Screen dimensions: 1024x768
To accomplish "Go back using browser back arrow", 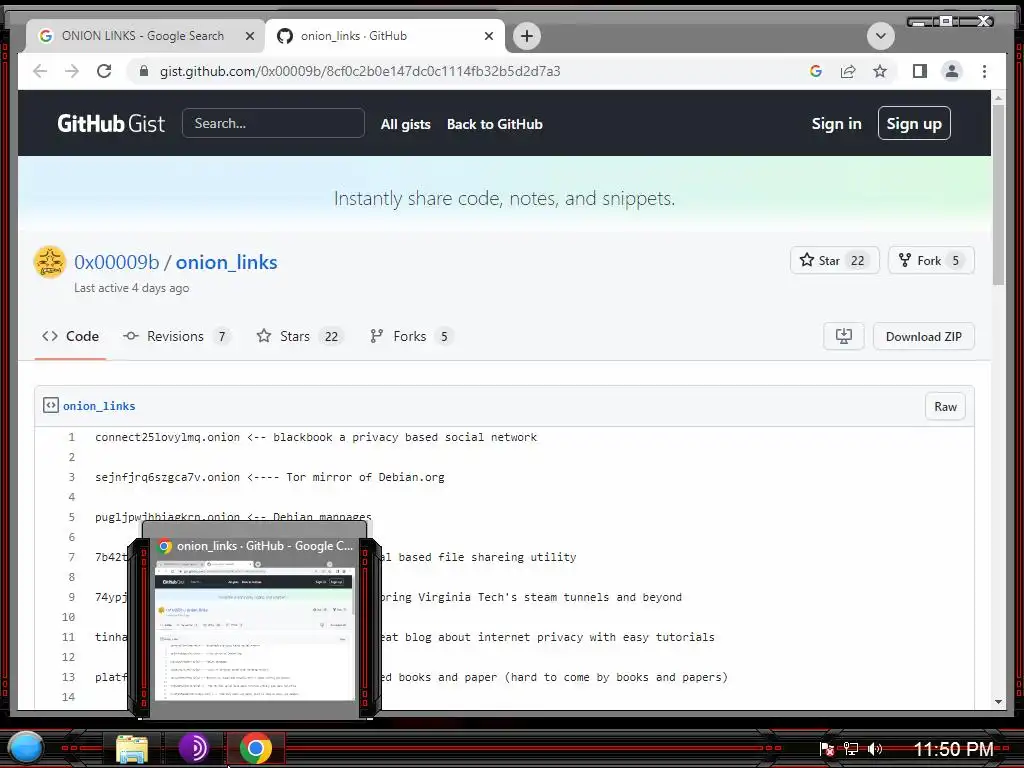I will pos(40,71).
